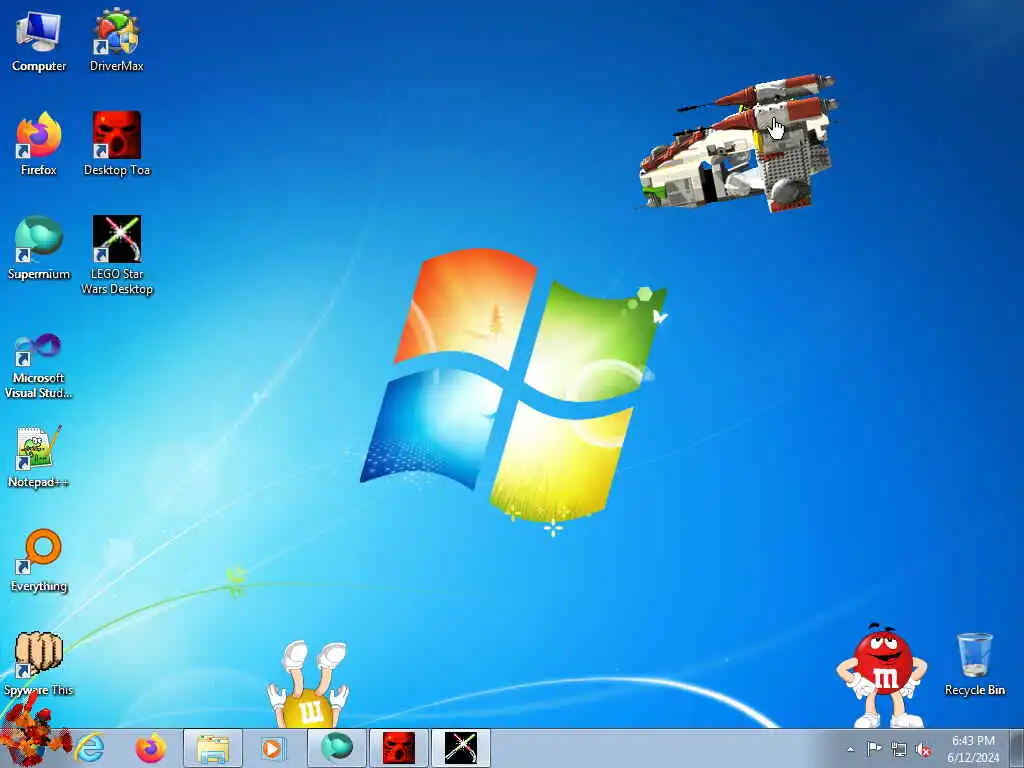Click the Bionicle Start button figure
Screen dimensions: 1024x768
tap(33, 731)
